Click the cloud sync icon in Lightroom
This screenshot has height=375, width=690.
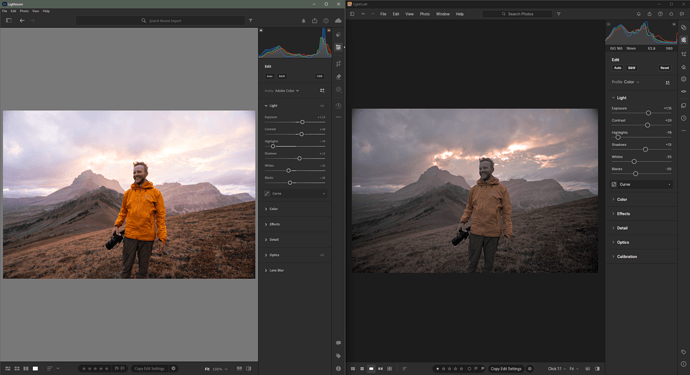(338, 21)
